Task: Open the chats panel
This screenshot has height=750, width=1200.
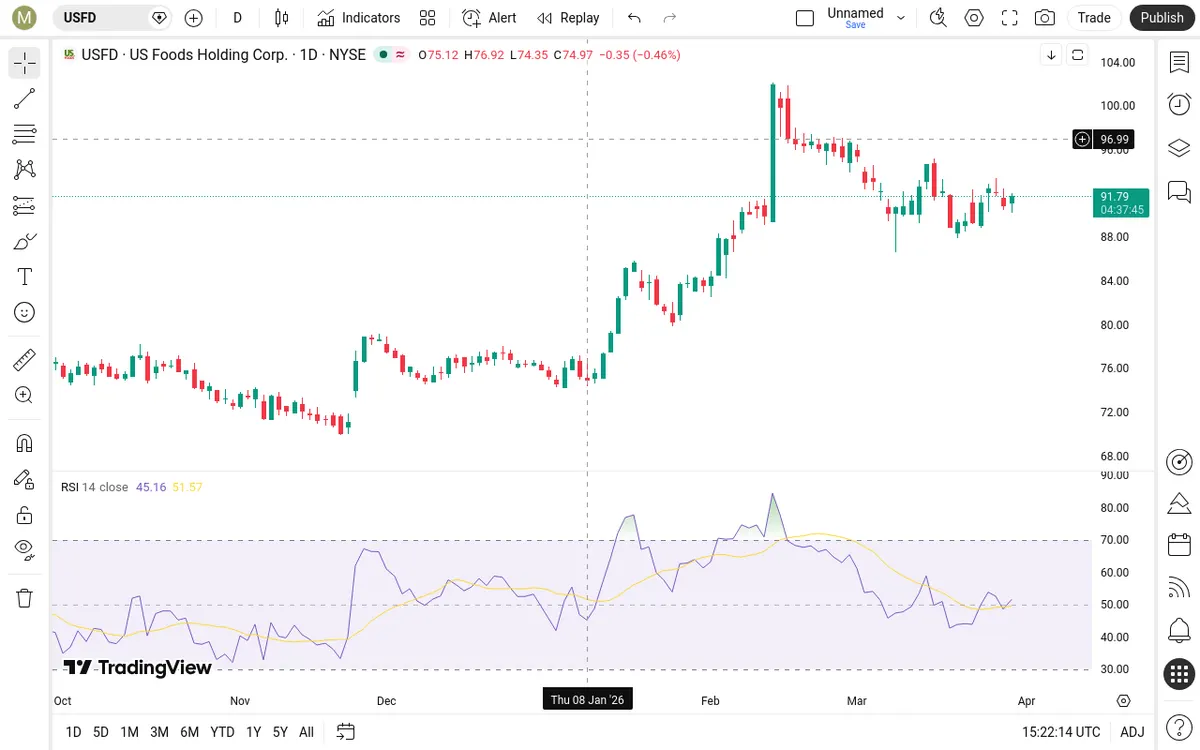Action: 1179,191
